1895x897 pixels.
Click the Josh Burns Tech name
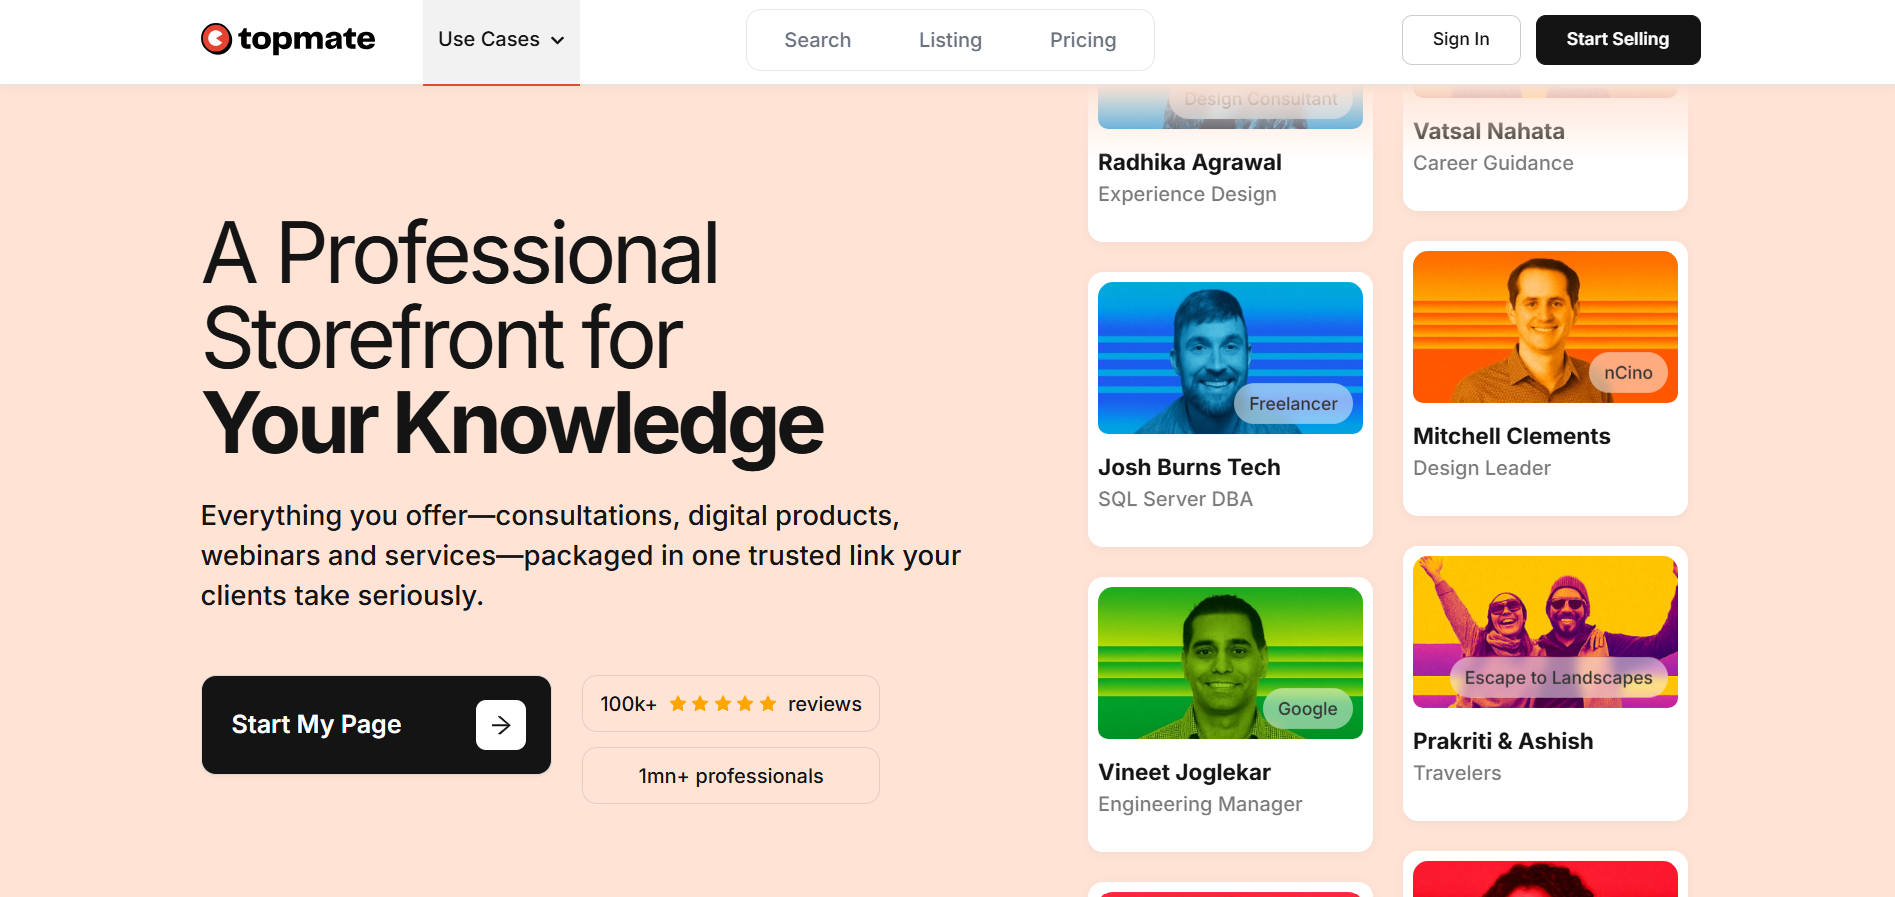[1189, 467]
